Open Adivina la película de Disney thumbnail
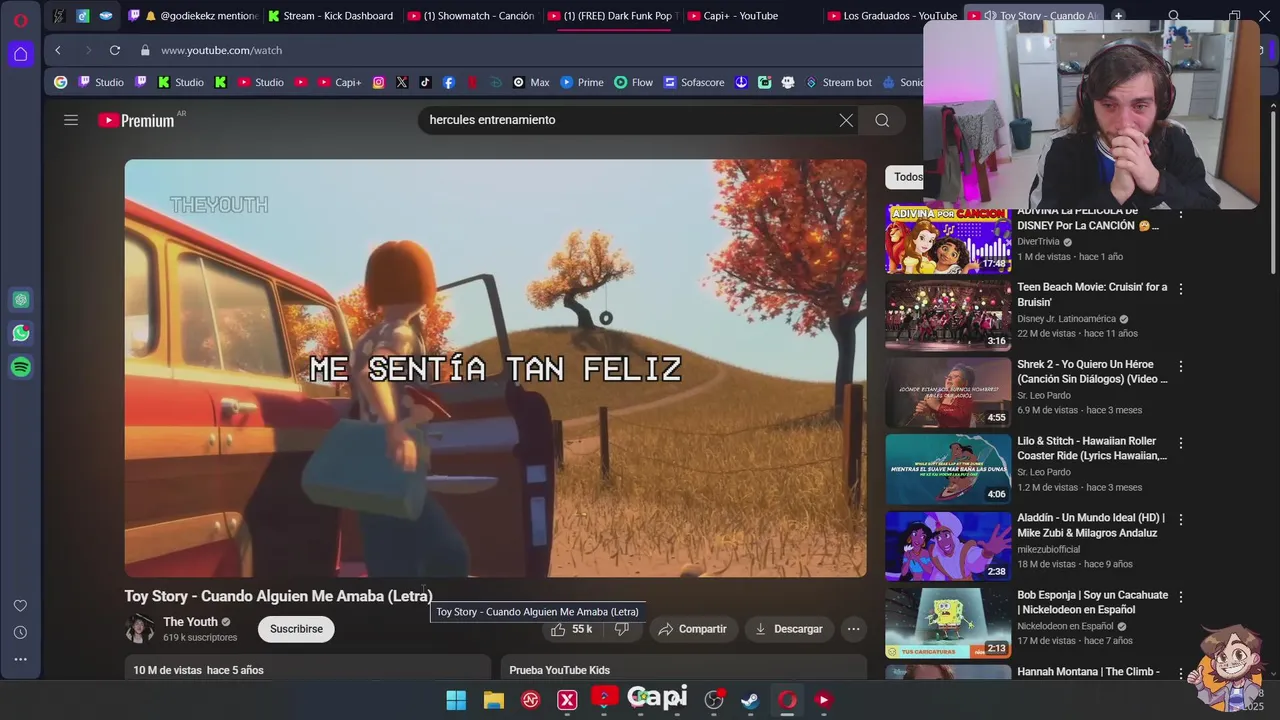 948,239
